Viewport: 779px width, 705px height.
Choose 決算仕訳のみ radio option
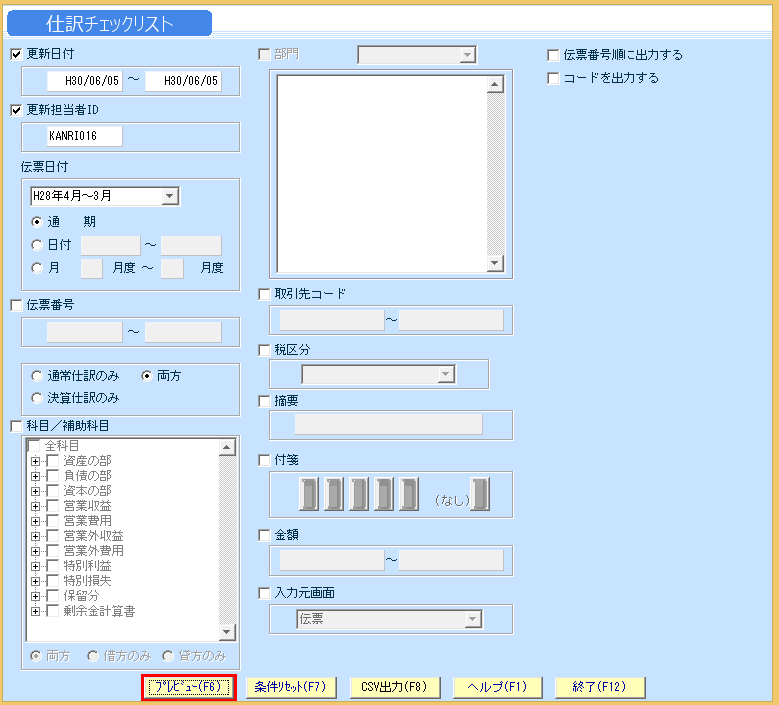coord(37,398)
